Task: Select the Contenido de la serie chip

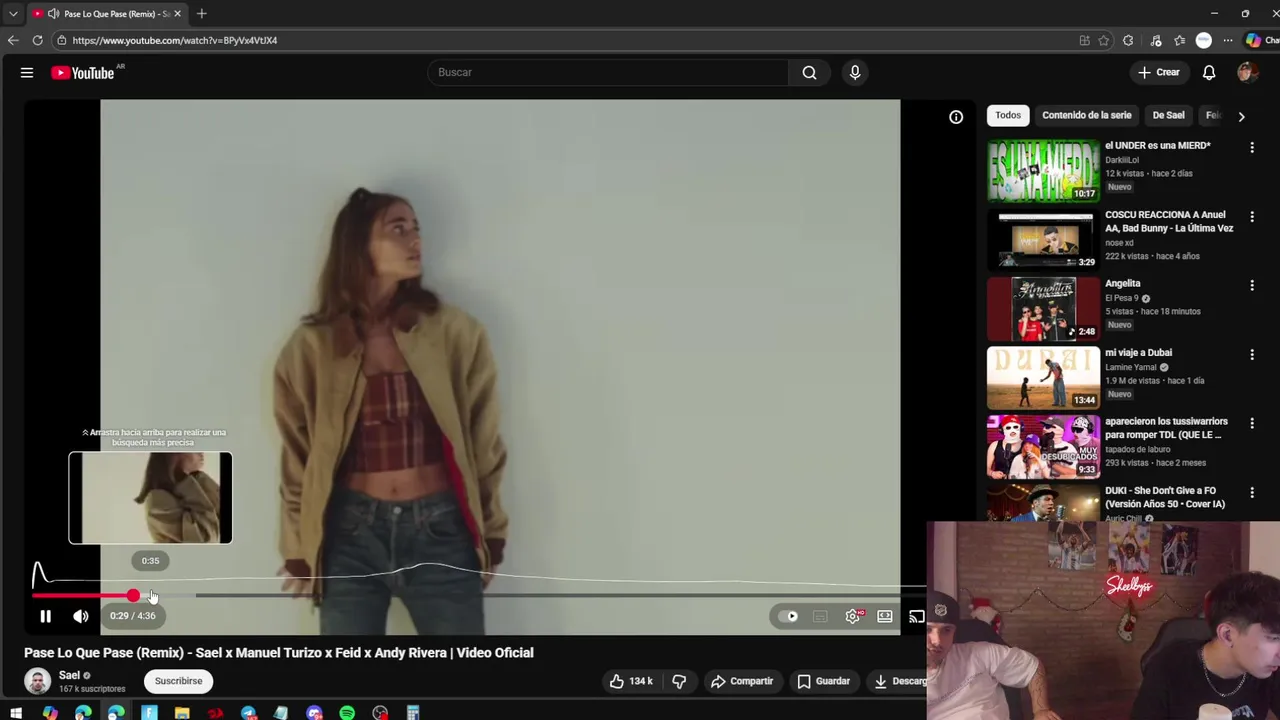Action: [x=1087, y=115]
